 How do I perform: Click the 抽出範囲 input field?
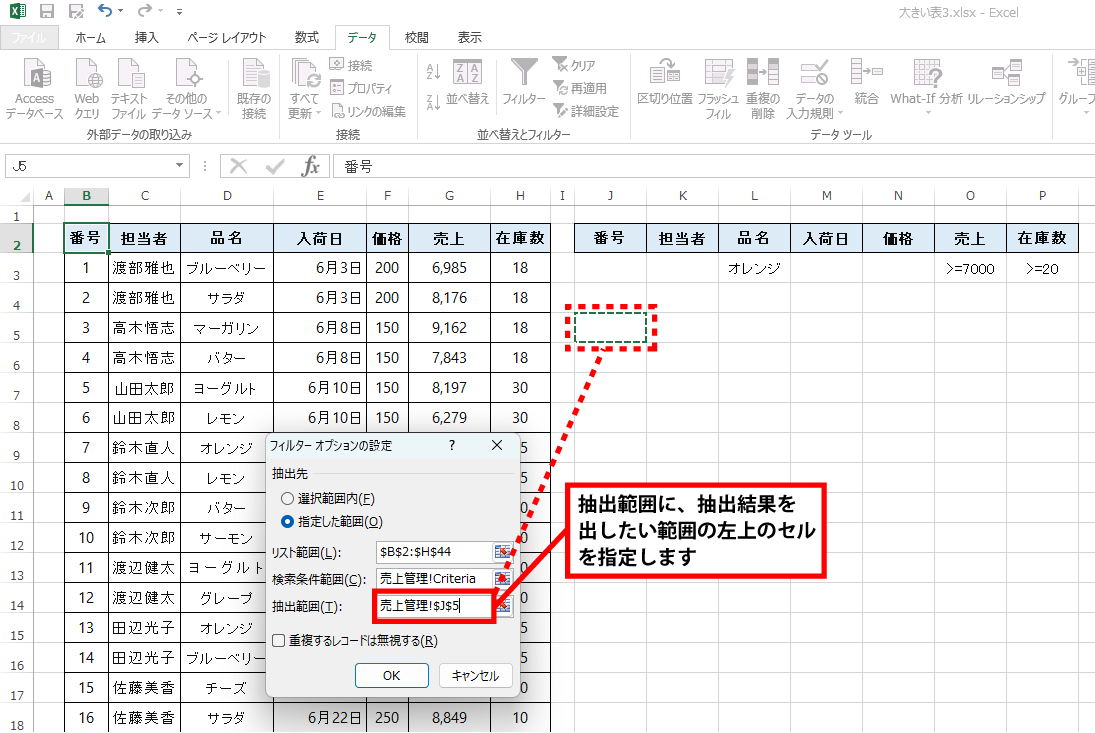[x=432, y=606]
